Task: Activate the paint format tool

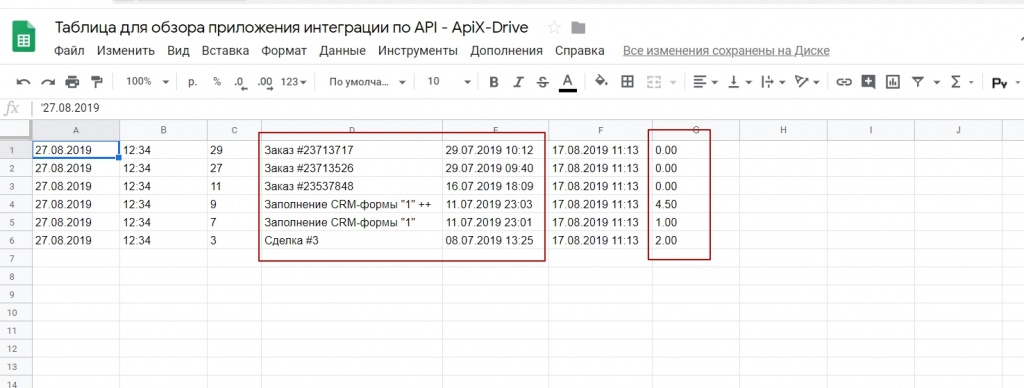Action: click(x=96, y=82)
